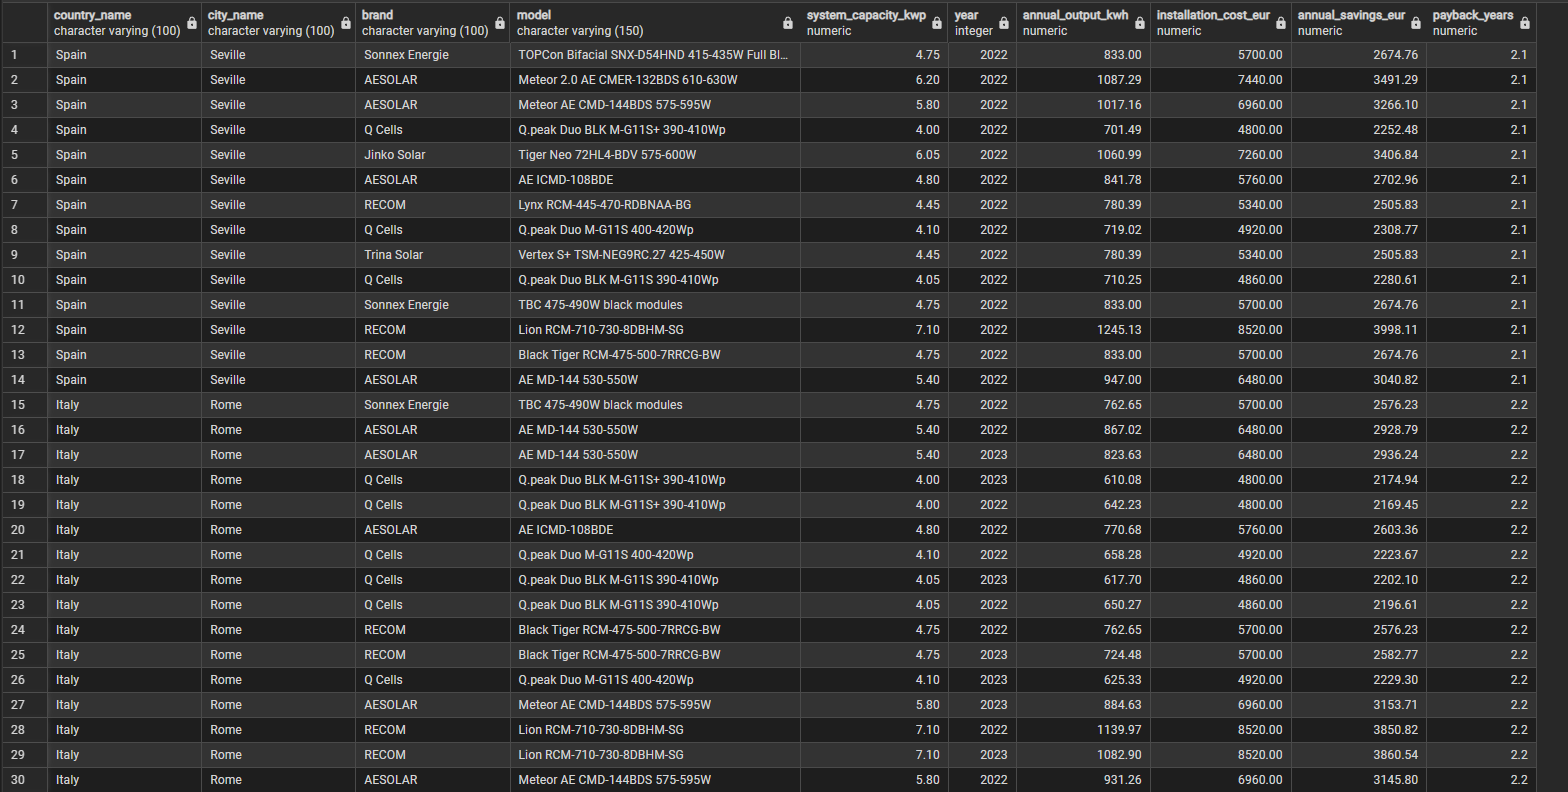Click the 1245.13 annual output cell

click(x=1083, y=330)
